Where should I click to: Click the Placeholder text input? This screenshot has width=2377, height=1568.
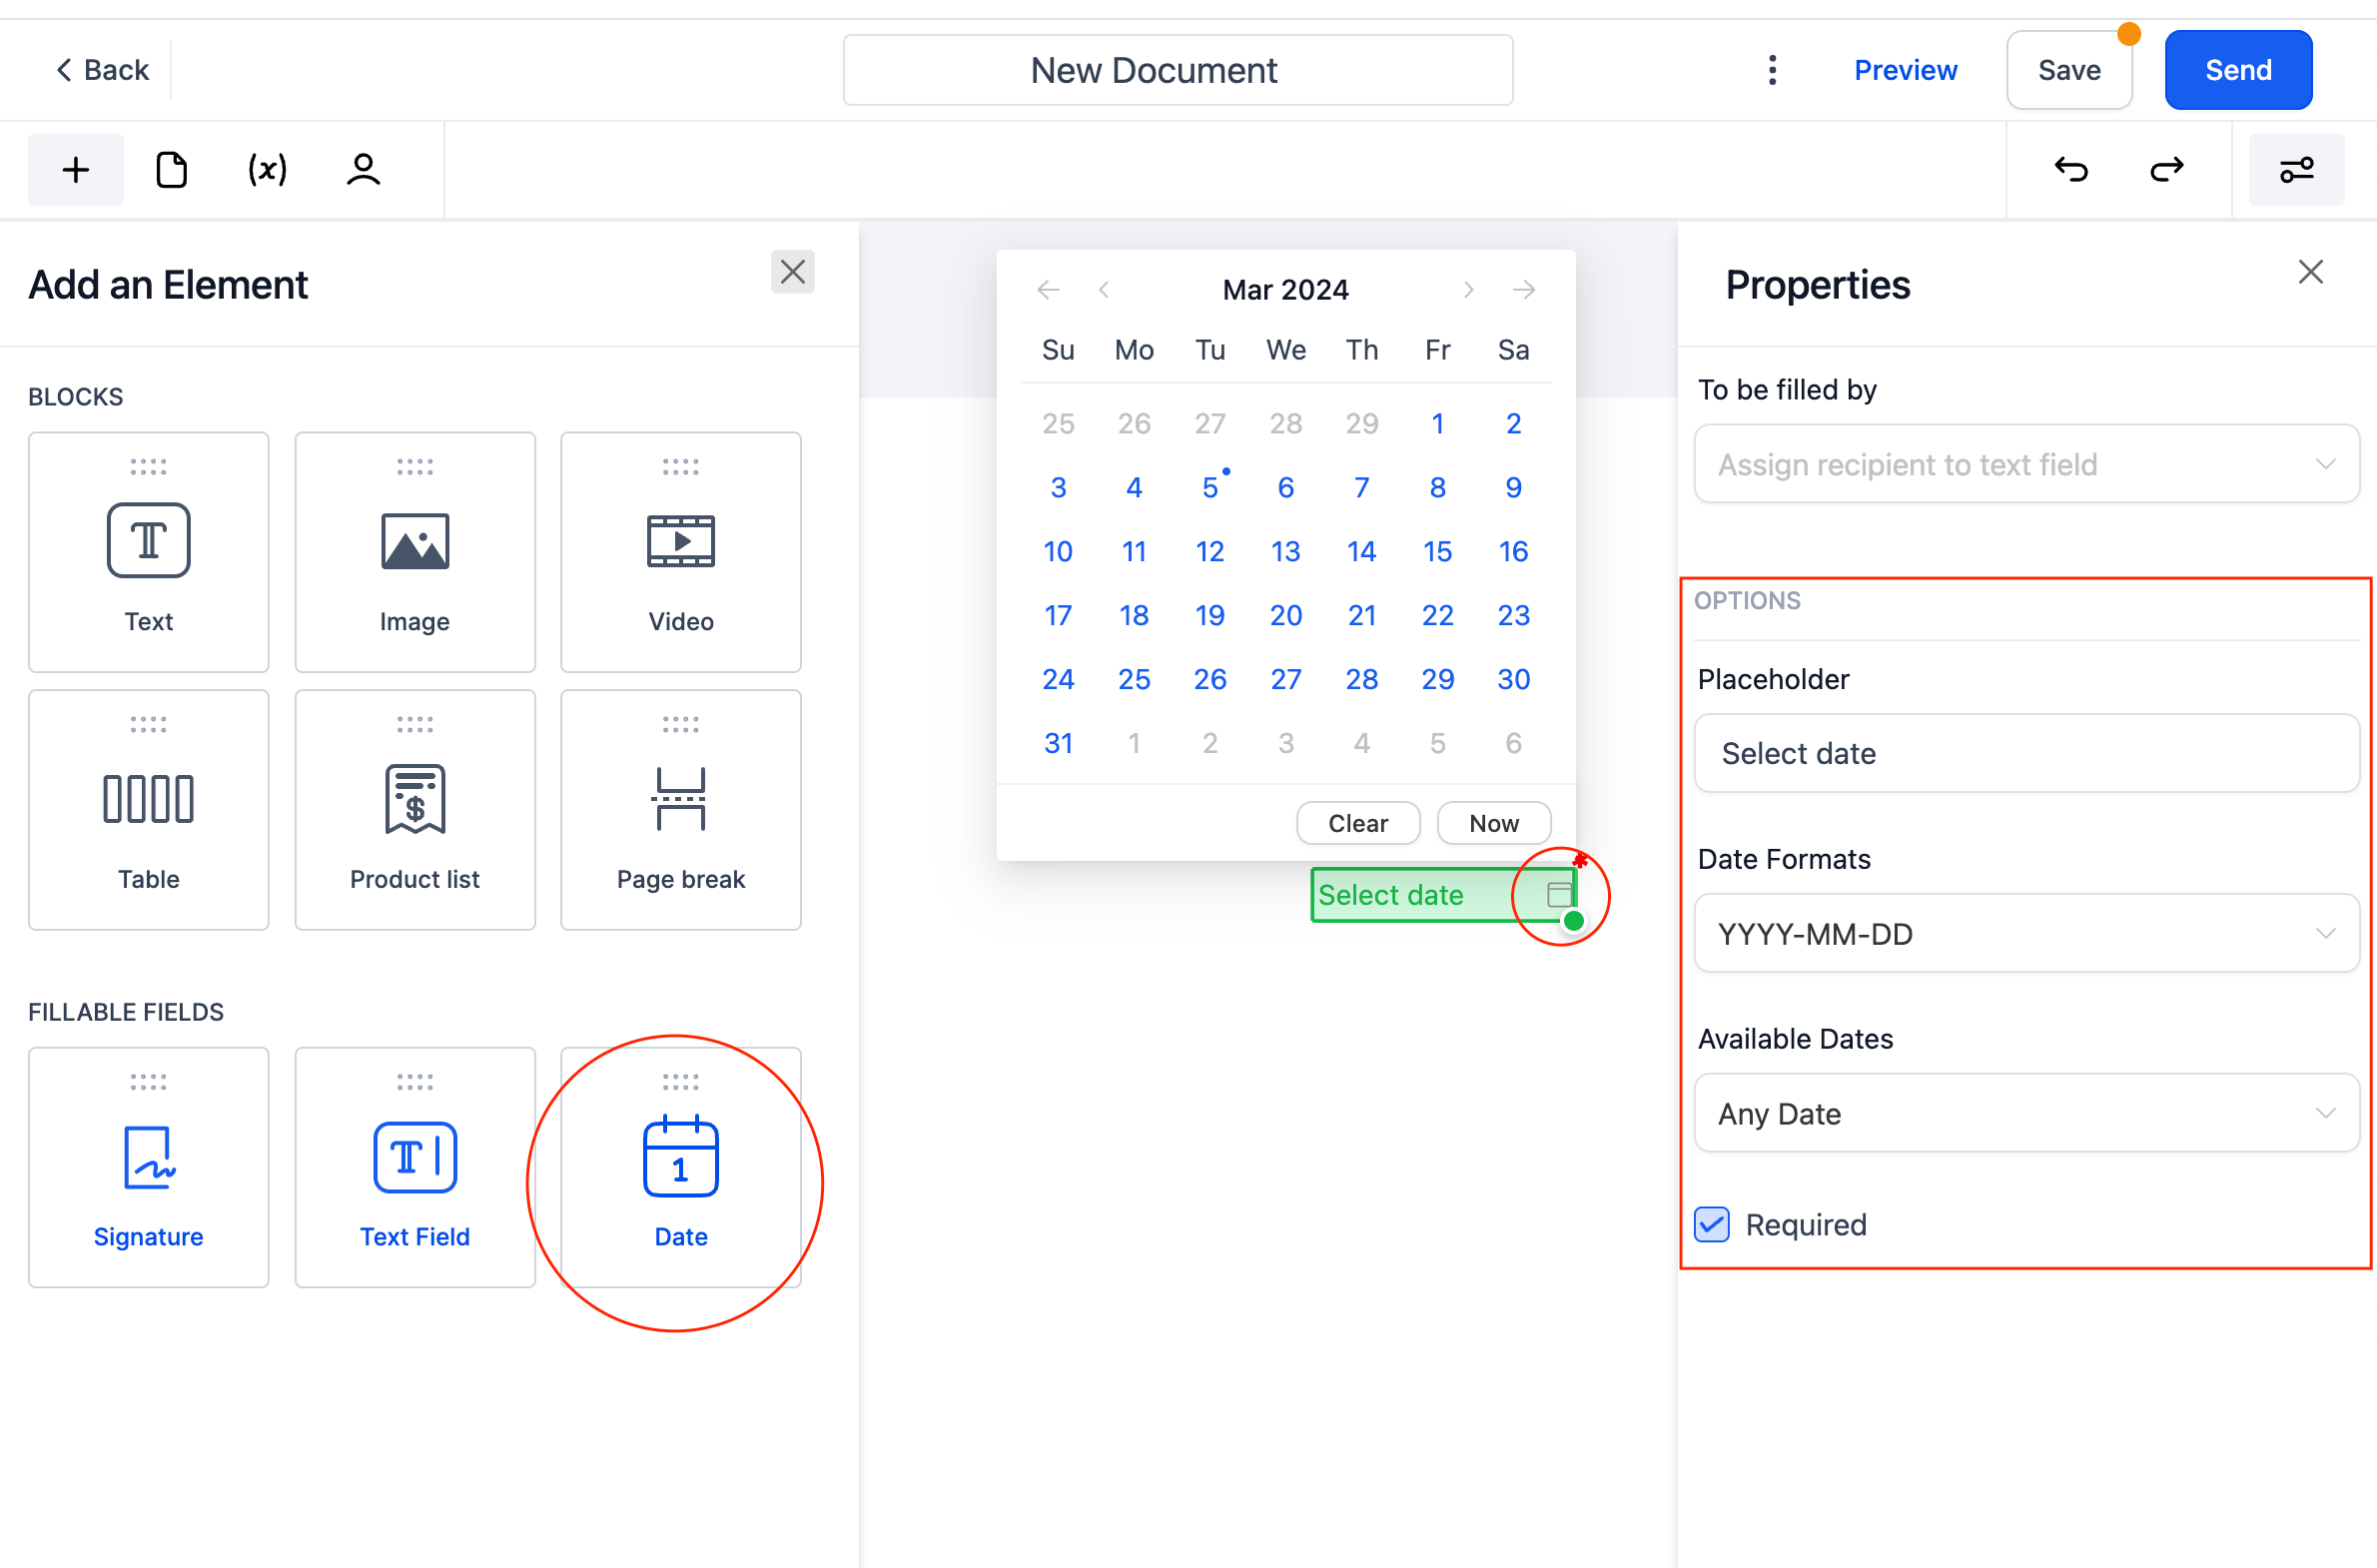(x=2026, y=753)
